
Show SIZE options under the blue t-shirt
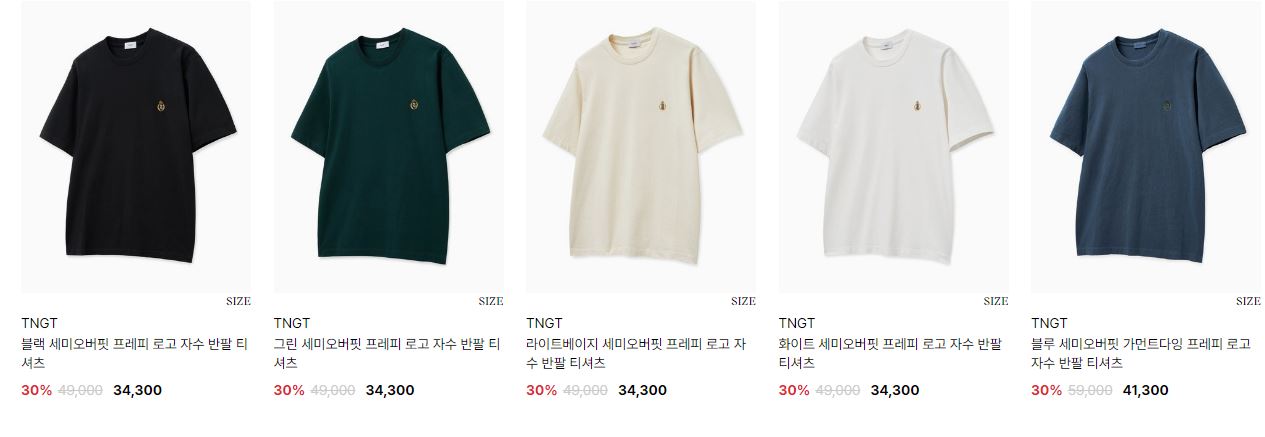coord(1248,301)
